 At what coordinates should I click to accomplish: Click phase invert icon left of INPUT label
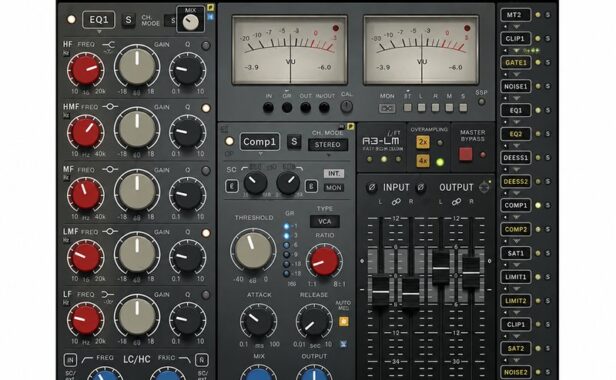371,187
